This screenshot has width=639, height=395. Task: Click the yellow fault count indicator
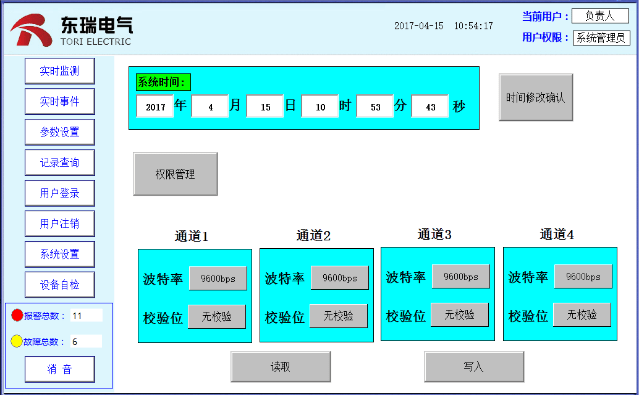(x=16, y=341)
